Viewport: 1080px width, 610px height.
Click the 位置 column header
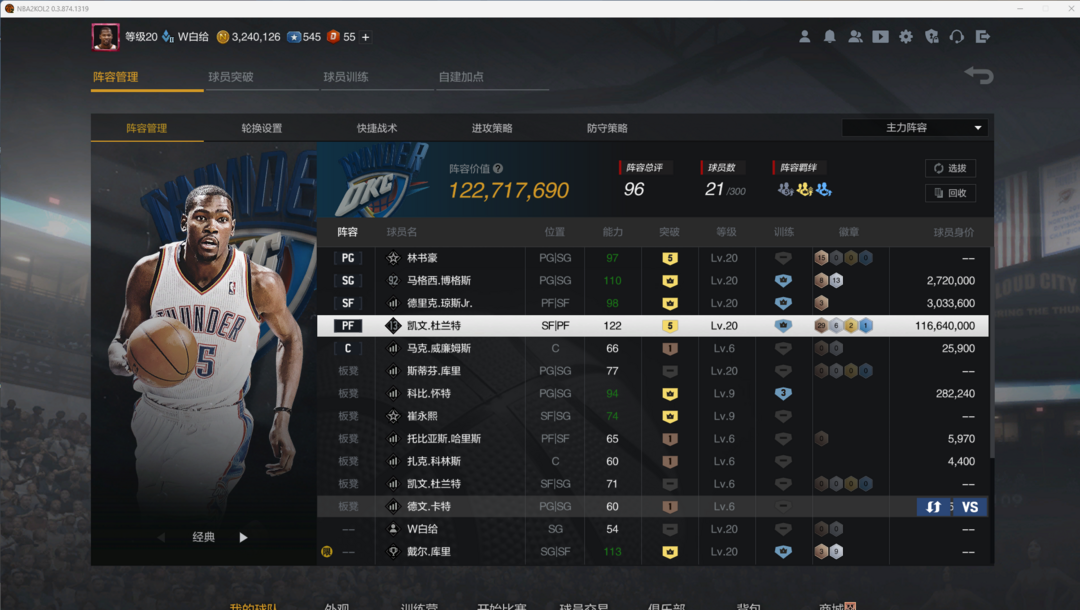pos(554,232)
